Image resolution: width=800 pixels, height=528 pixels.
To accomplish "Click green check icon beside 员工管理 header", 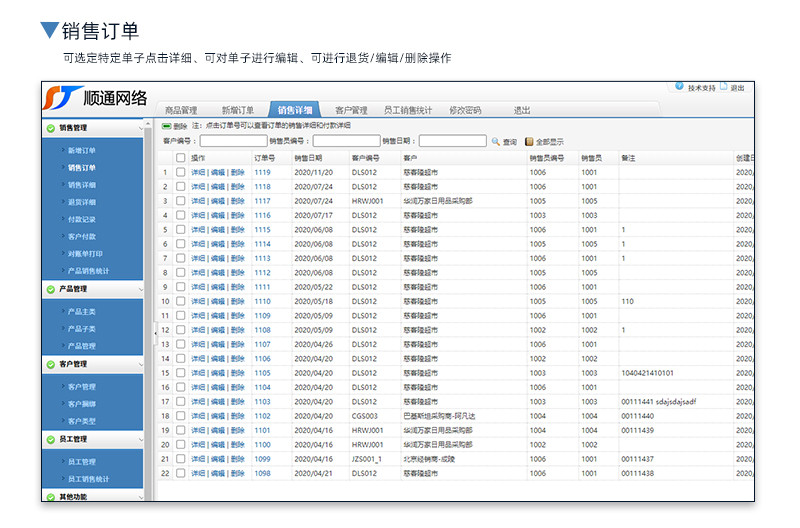I will coord(51,439).
